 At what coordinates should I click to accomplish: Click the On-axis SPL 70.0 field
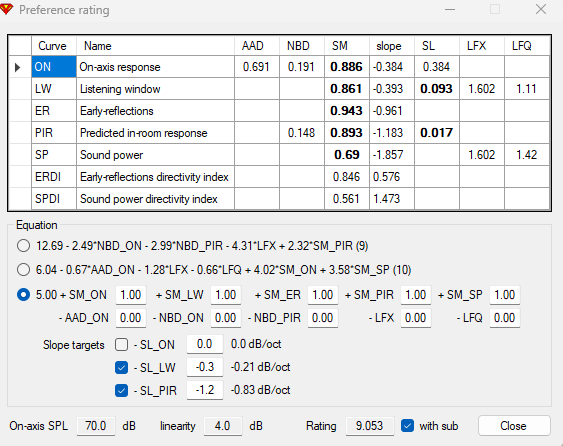coord(96,426)
